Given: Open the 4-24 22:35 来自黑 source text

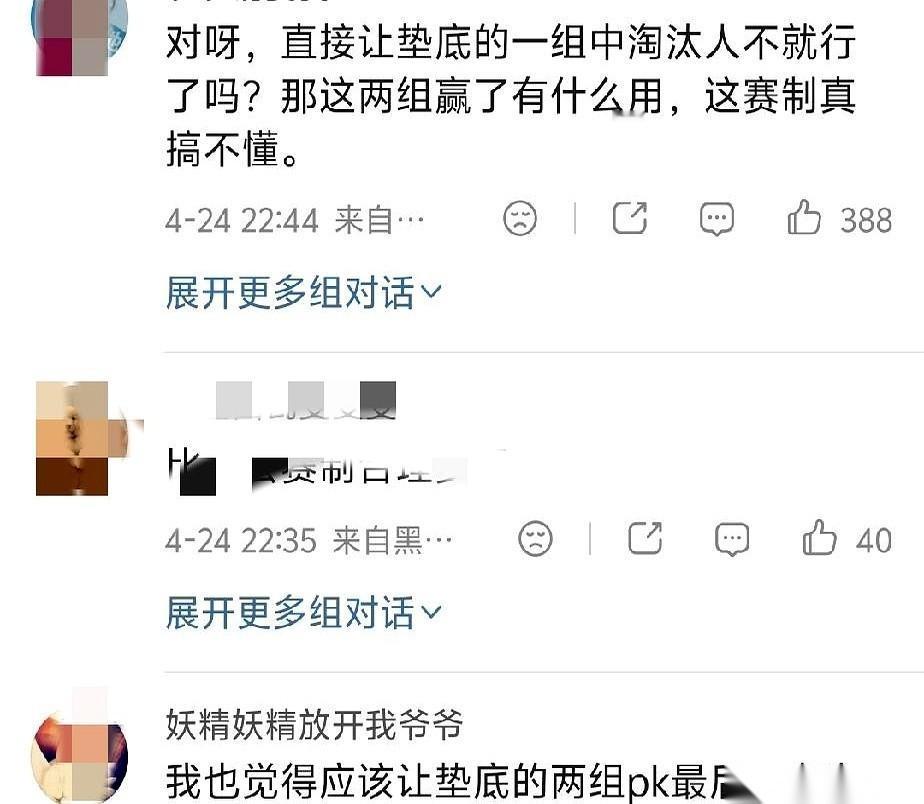Looking at the screenshot, I should tap(309, 541).
